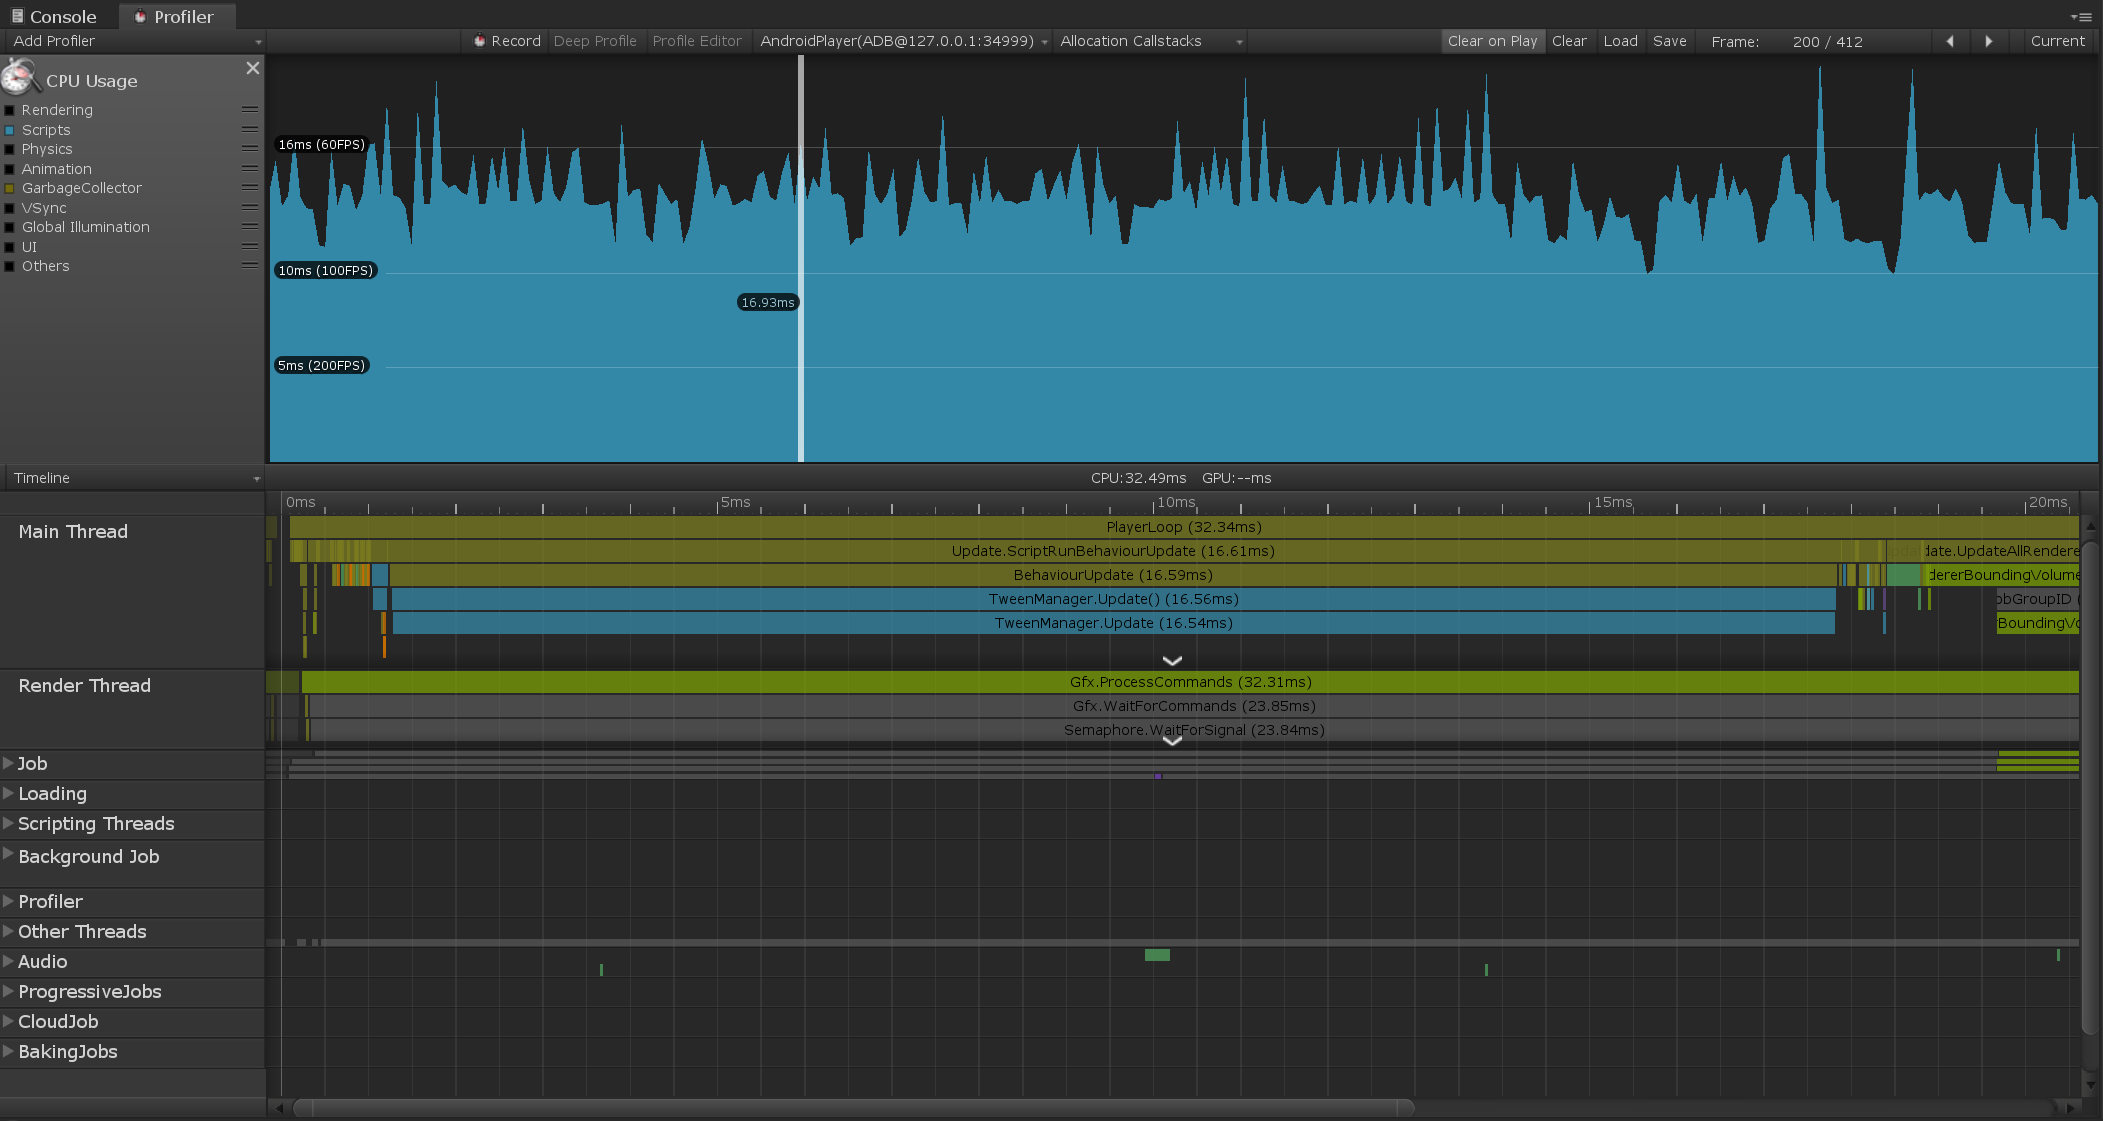
Task: Click Load to open profile data
Action: click(1620, 41)
